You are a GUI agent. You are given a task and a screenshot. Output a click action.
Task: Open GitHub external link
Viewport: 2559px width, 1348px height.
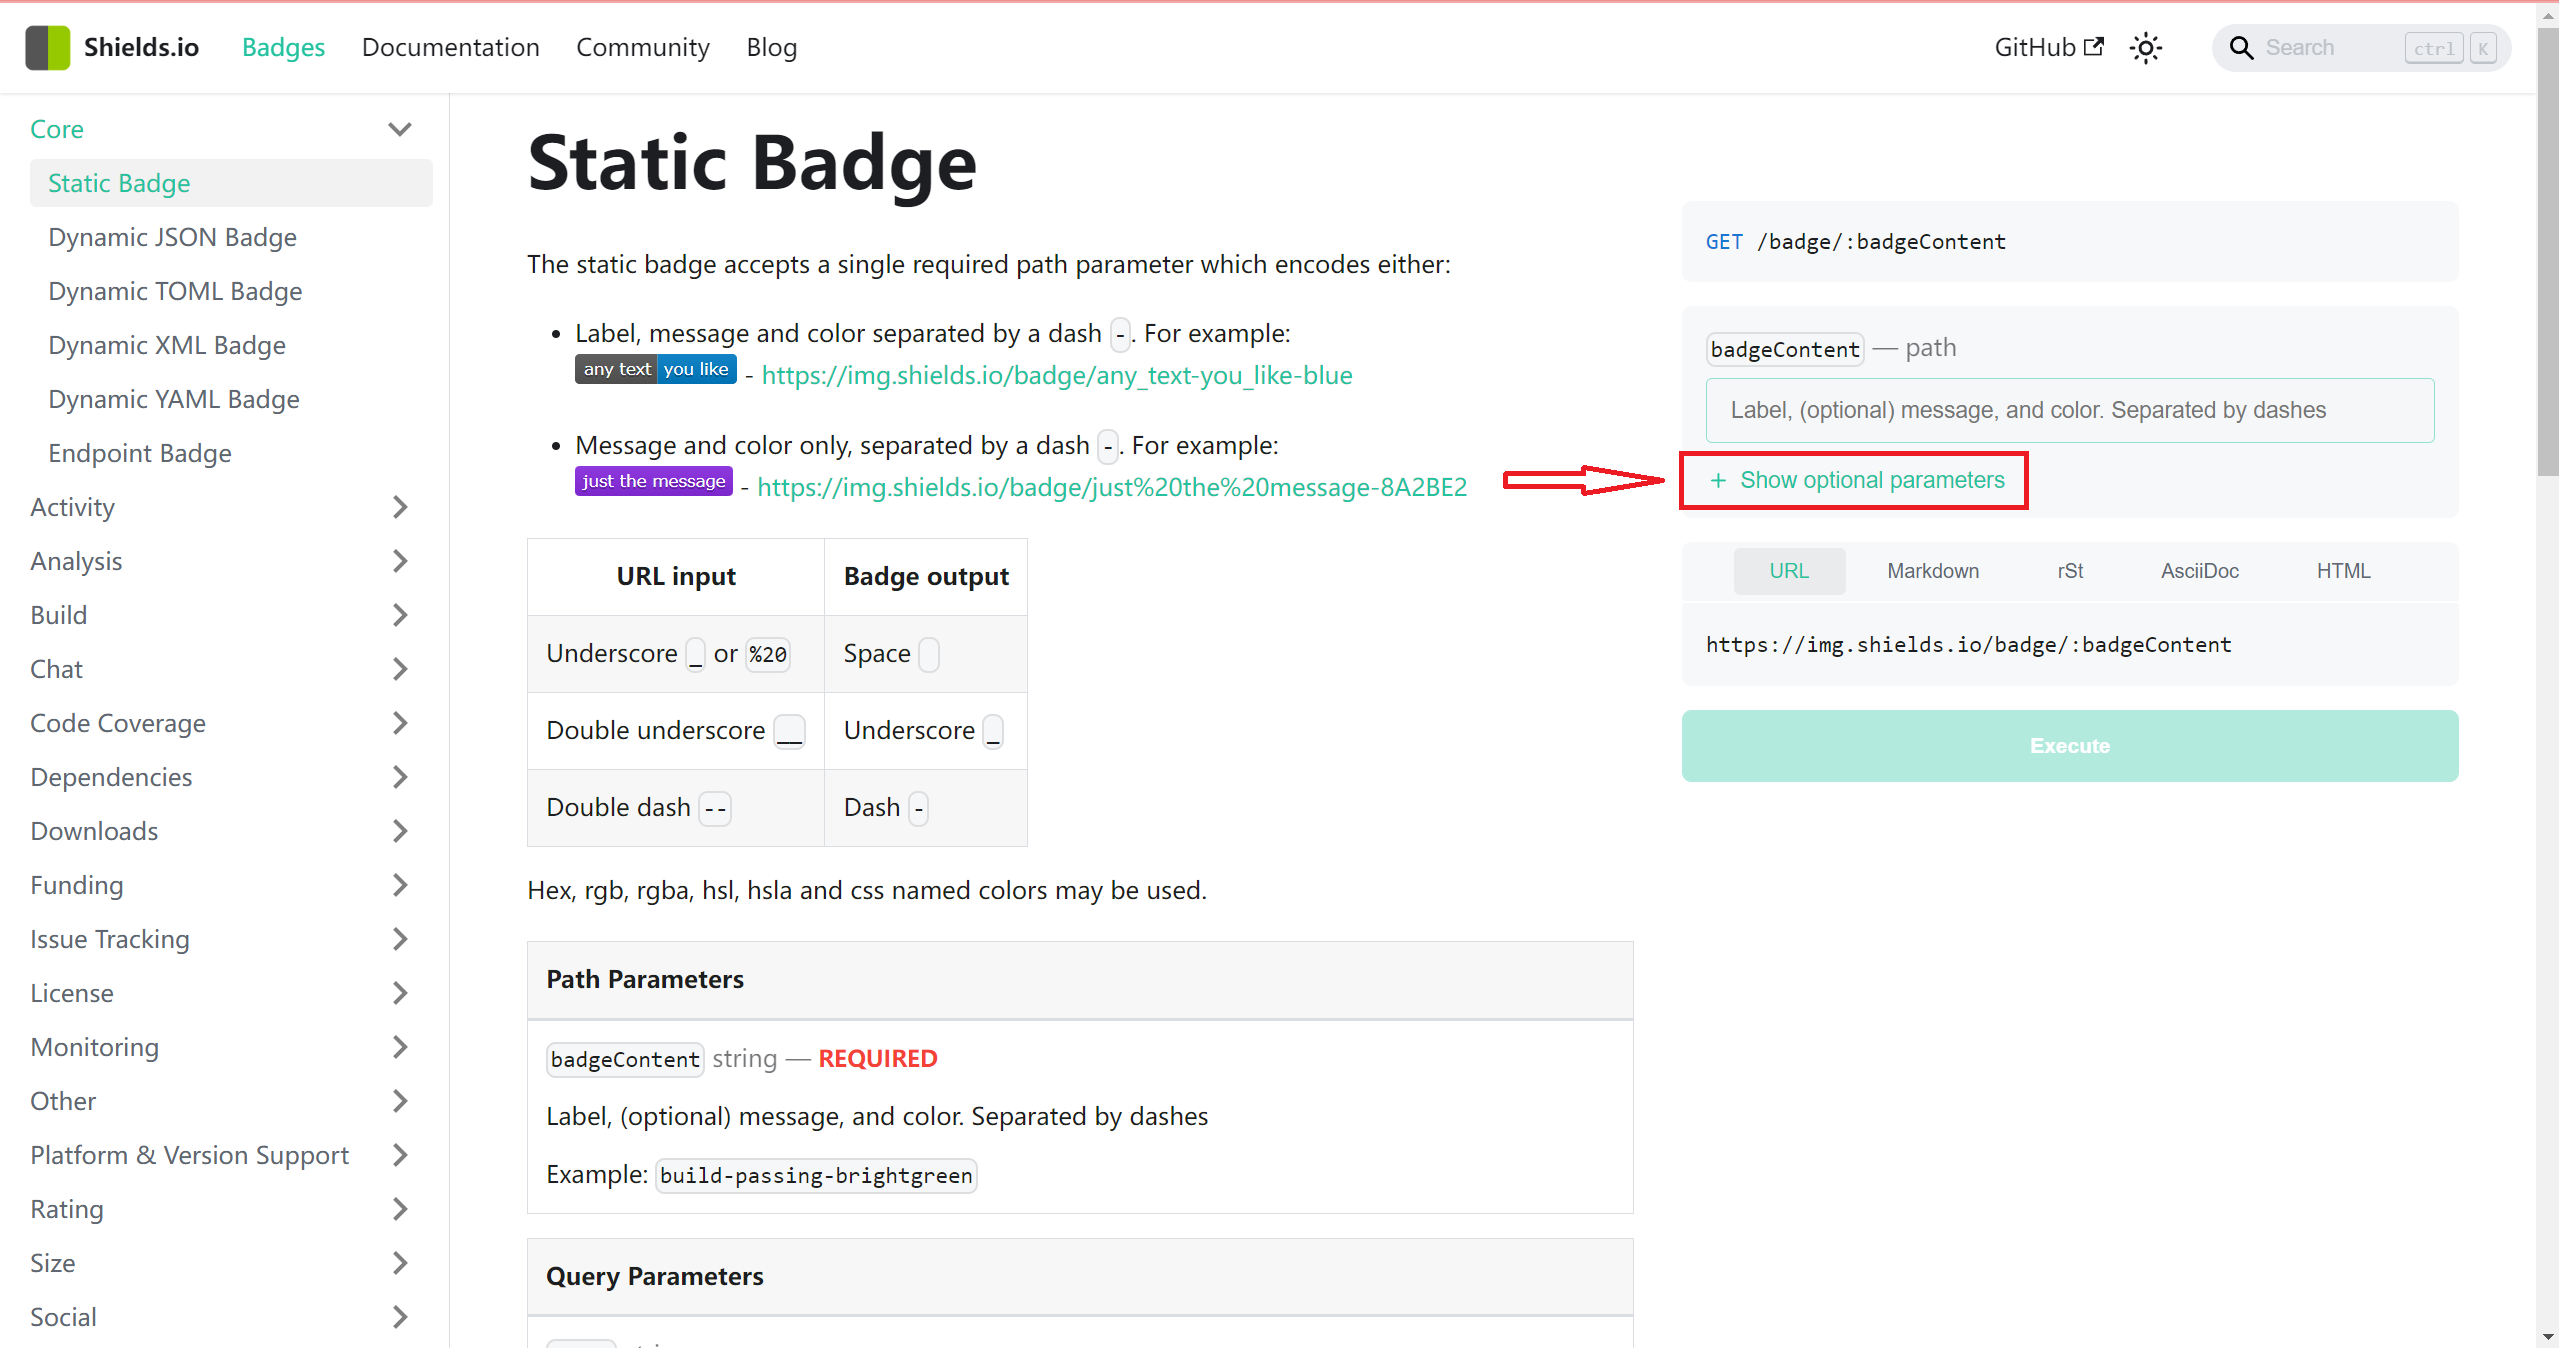click(2049, 47)
